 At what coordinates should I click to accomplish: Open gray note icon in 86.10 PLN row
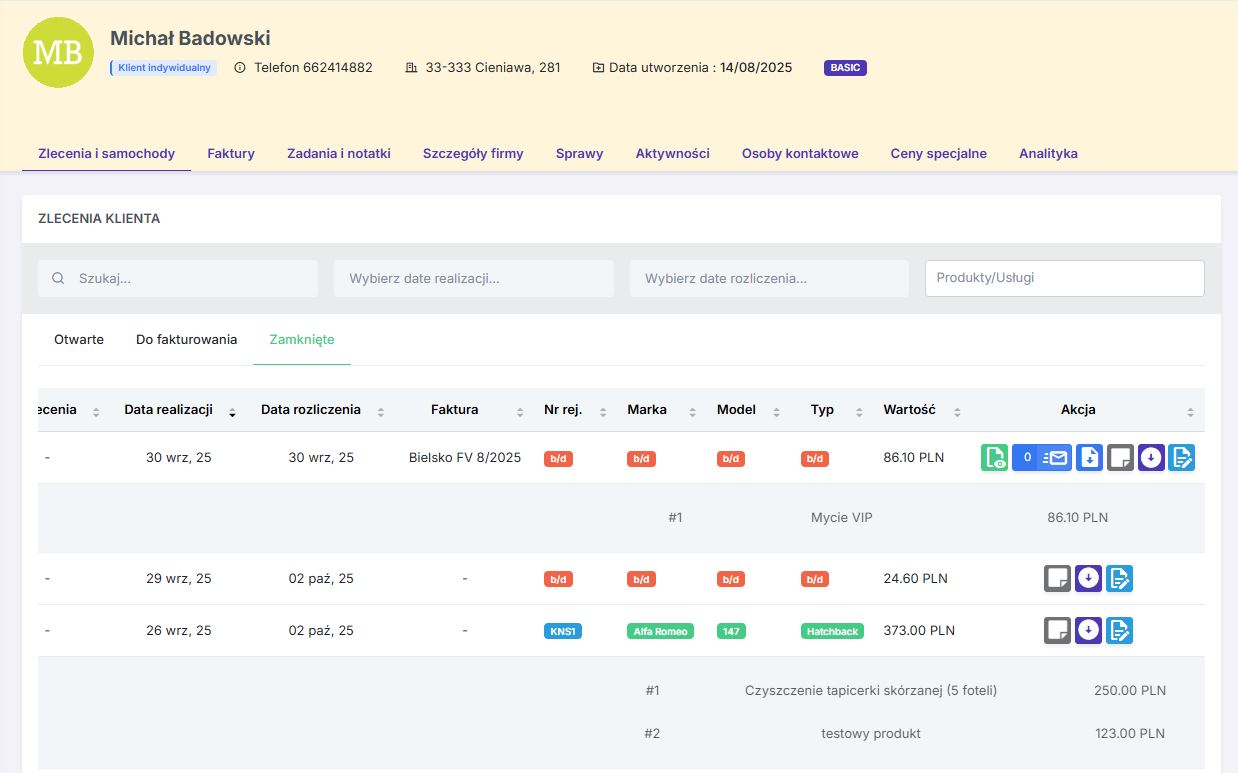coord(1120,458)
